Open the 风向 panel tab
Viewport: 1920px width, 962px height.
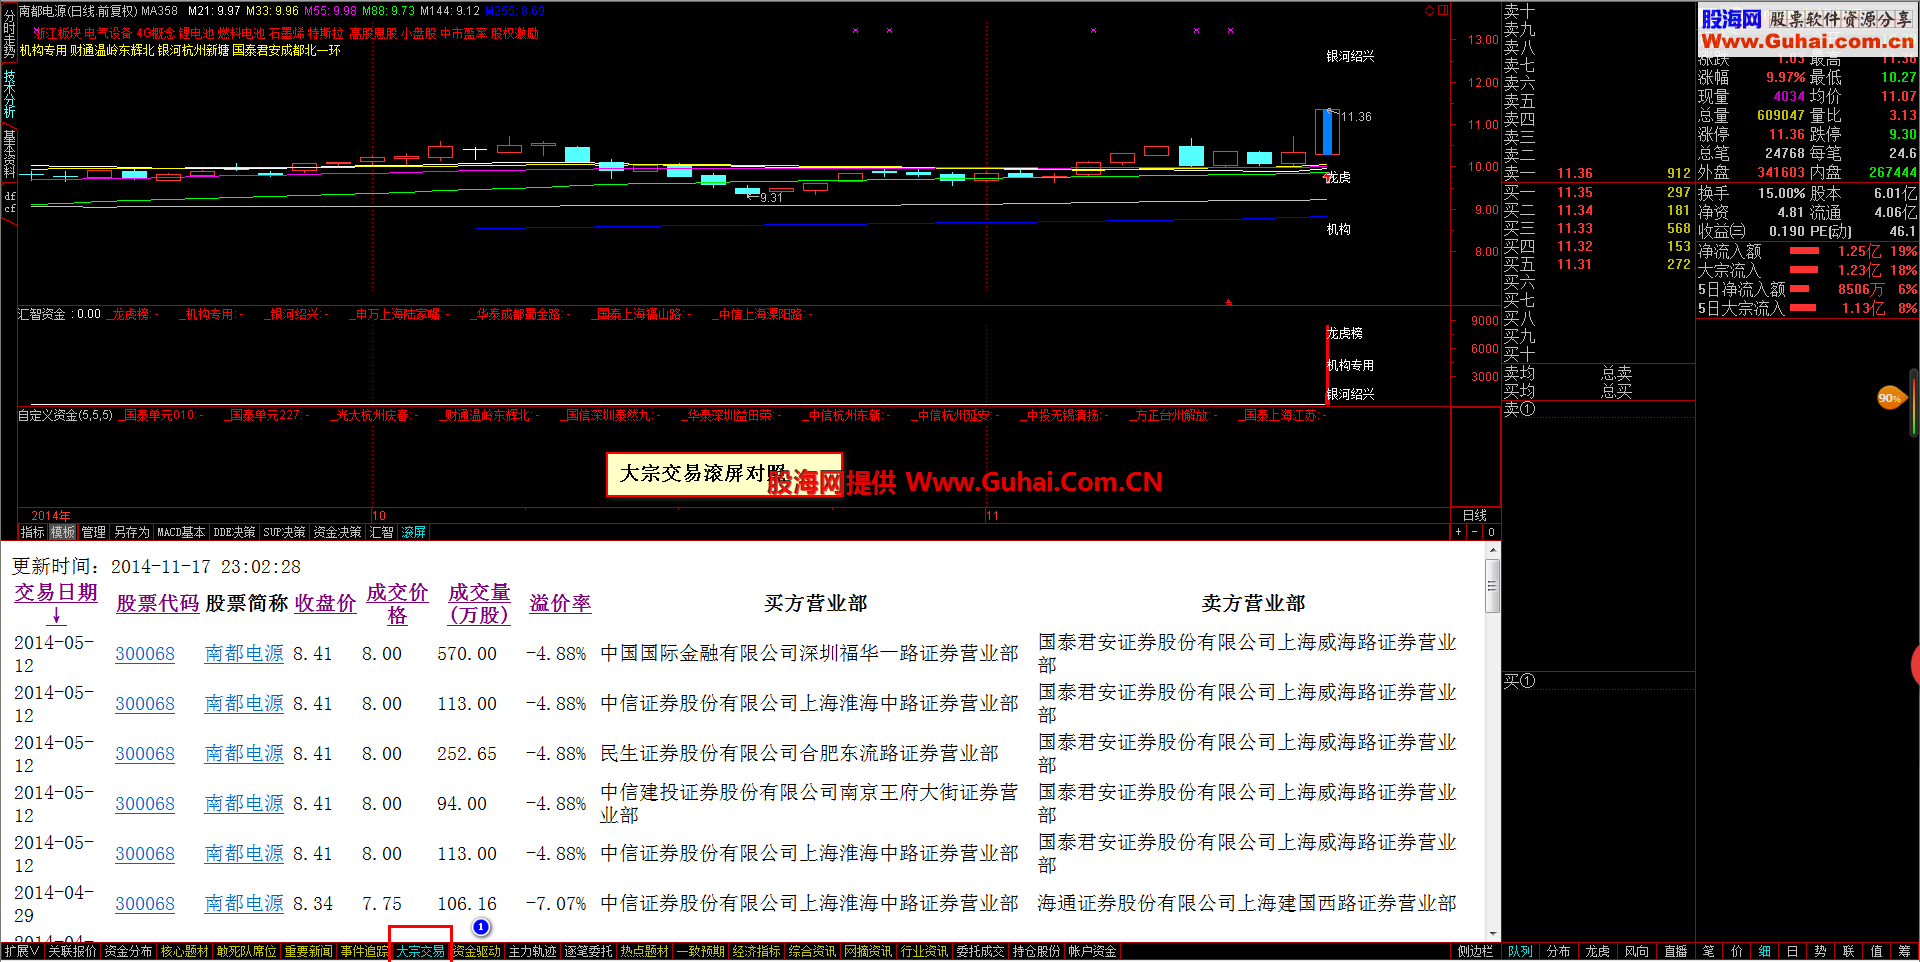click(1636, 951)
